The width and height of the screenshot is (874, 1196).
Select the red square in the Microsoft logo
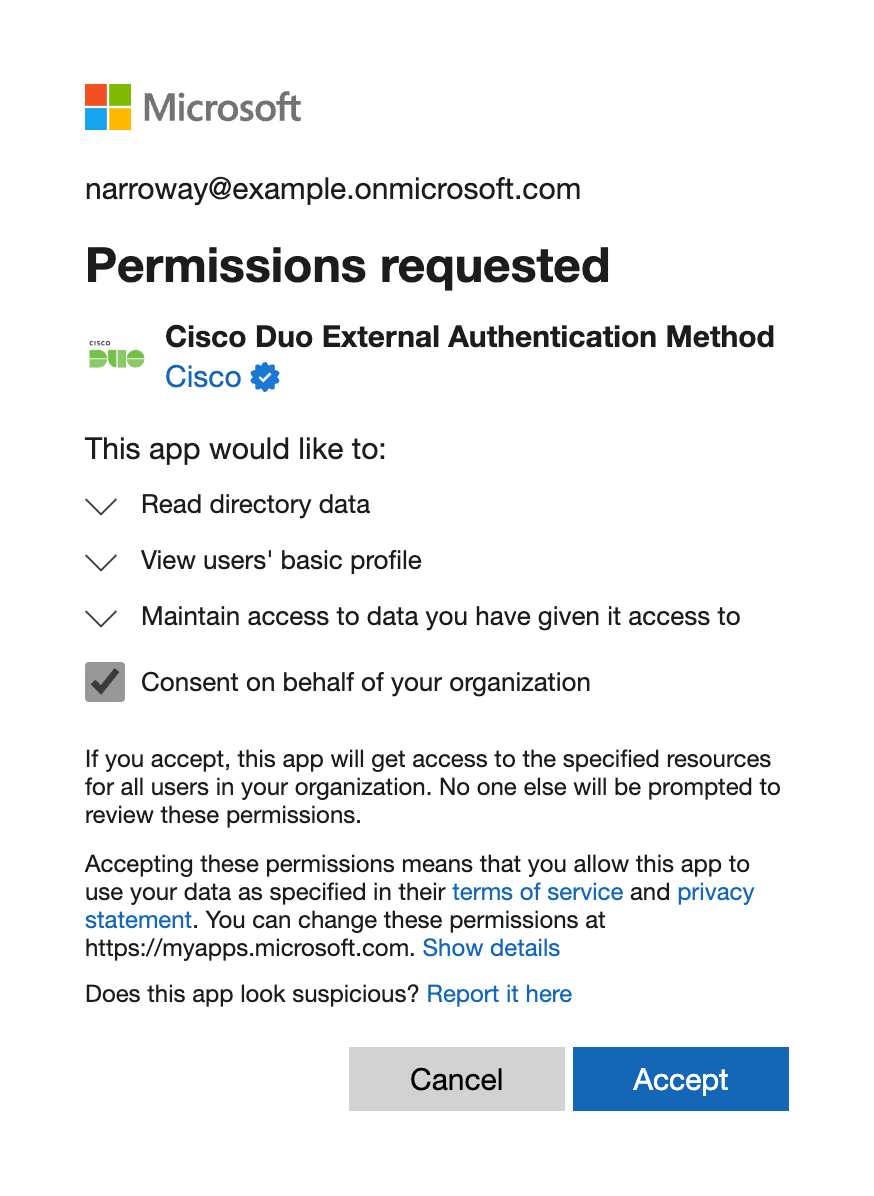(x=97, y=93)
